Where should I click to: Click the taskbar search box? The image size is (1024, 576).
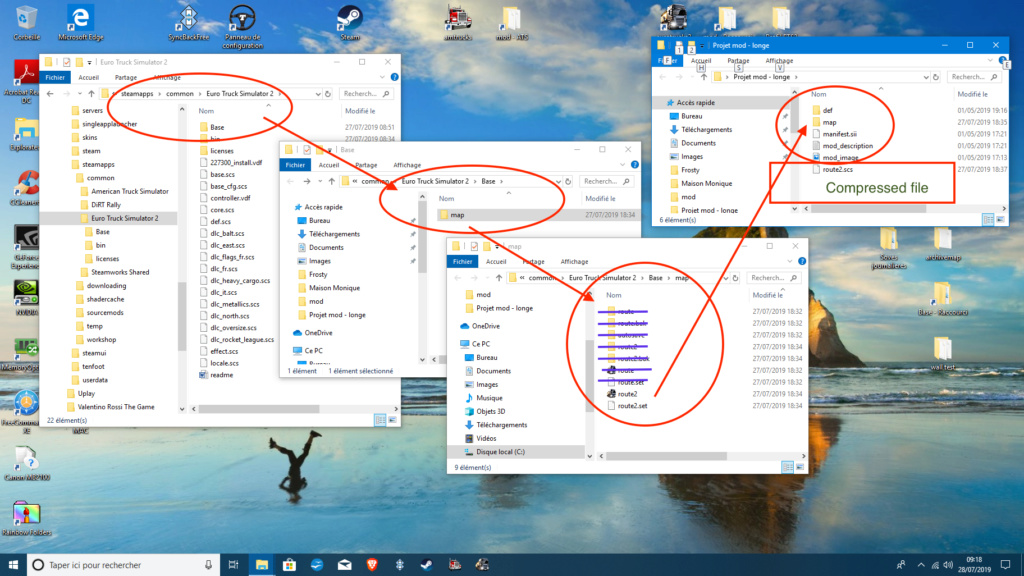tap(122, 565)
